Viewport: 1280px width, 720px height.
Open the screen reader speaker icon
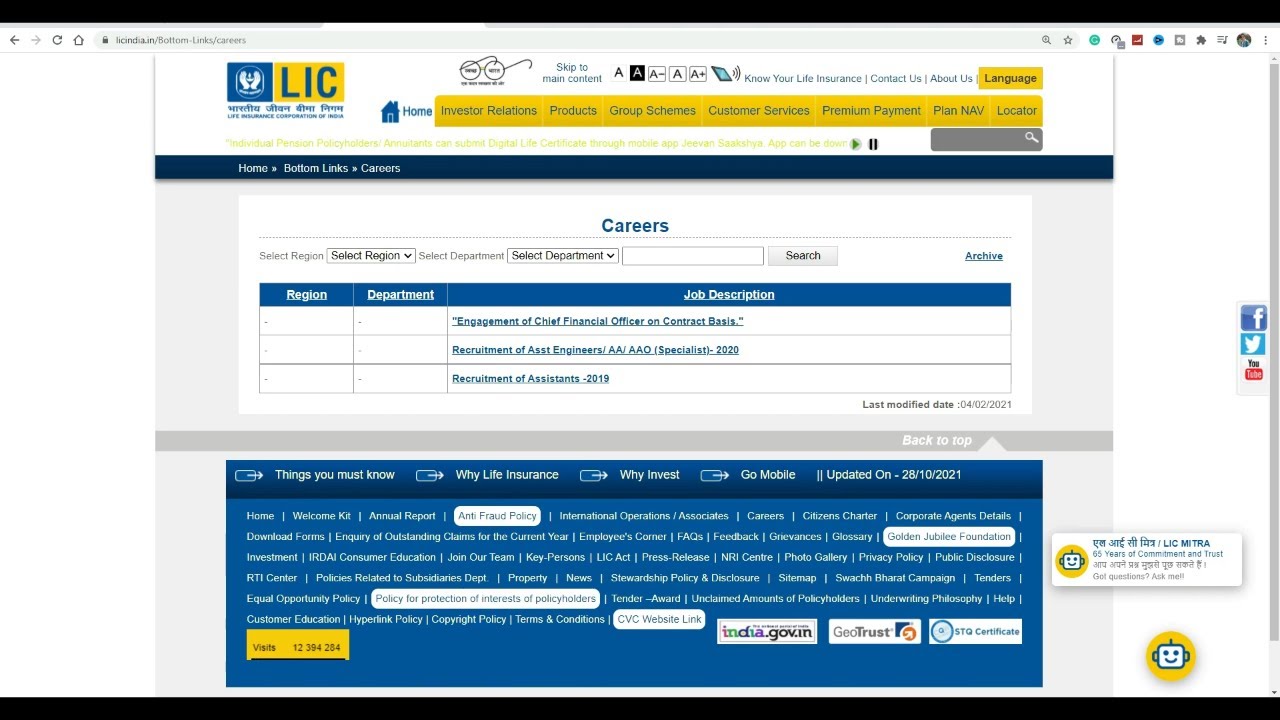coord(726,74)
